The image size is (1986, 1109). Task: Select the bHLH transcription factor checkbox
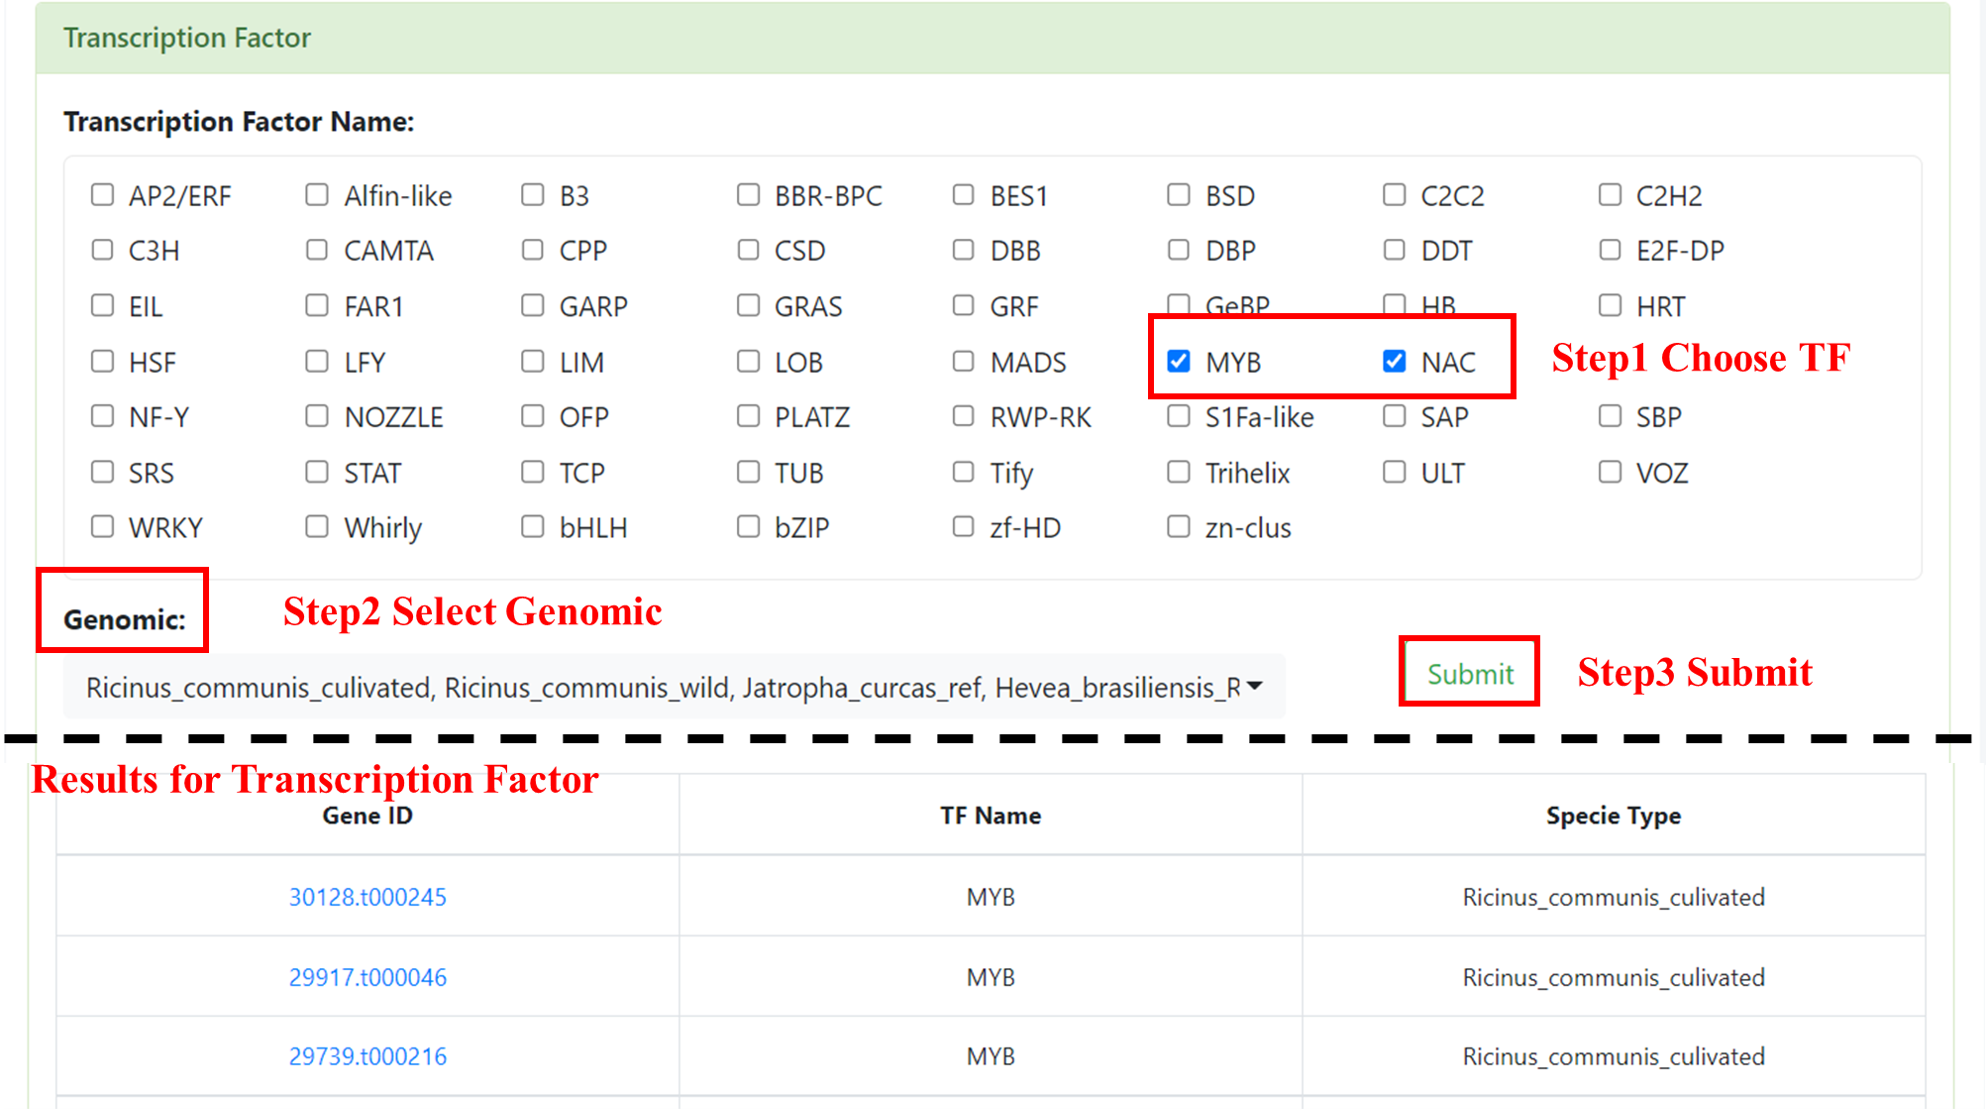point(532,526)
